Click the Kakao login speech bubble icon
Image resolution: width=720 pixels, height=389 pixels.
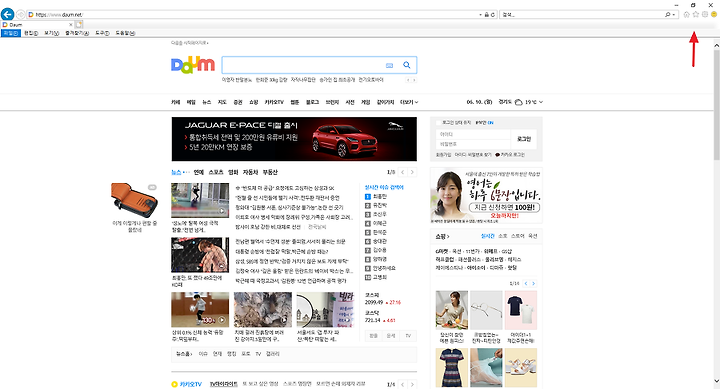[497, 155]
